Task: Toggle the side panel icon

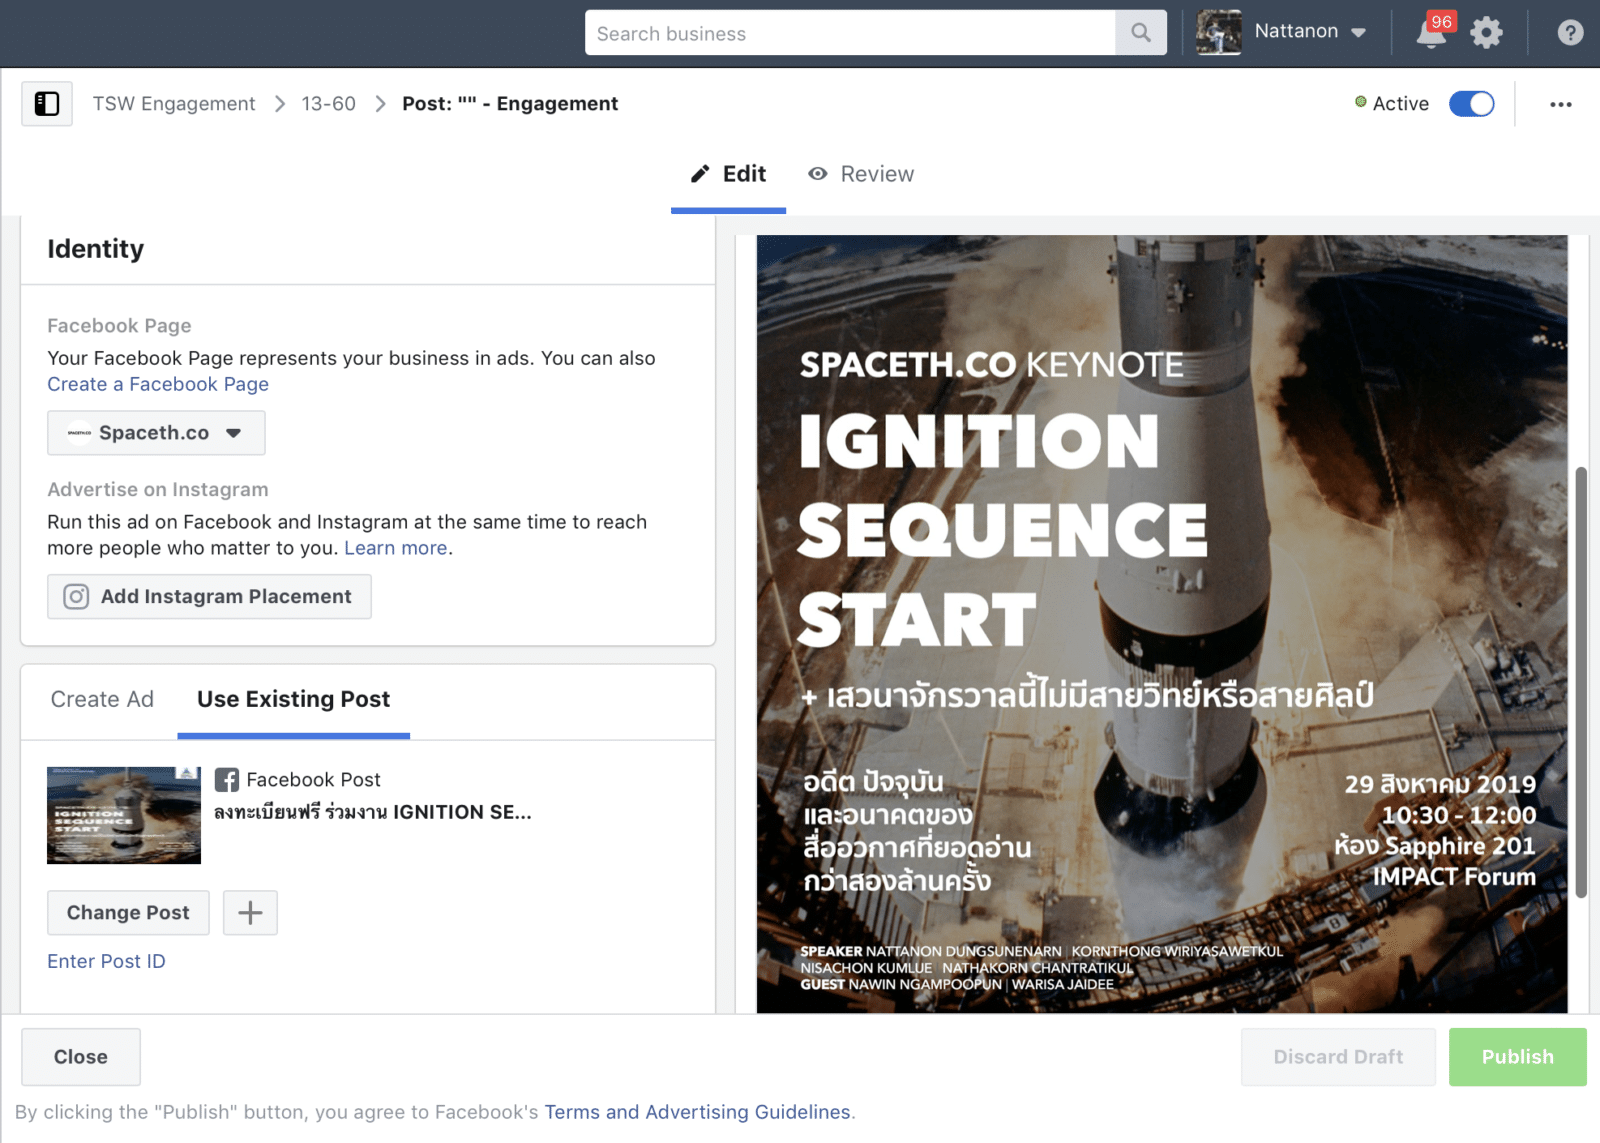Action: [47, 104]
